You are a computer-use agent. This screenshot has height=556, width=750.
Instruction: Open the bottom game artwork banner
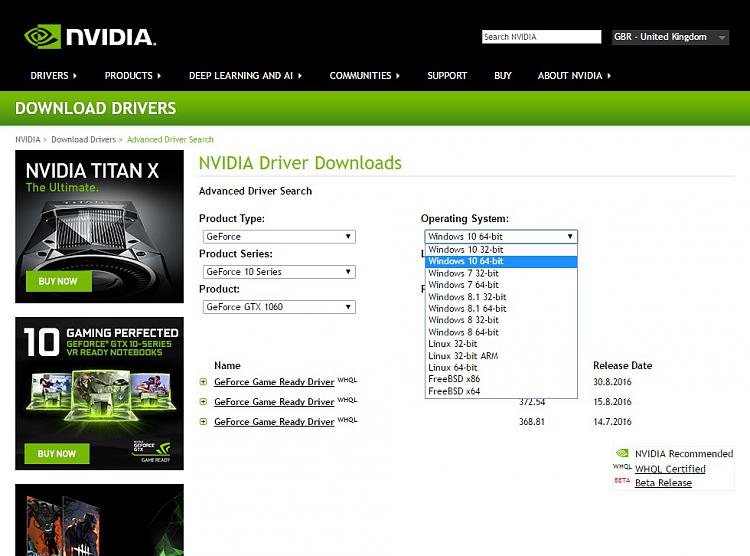coord(99,520)
